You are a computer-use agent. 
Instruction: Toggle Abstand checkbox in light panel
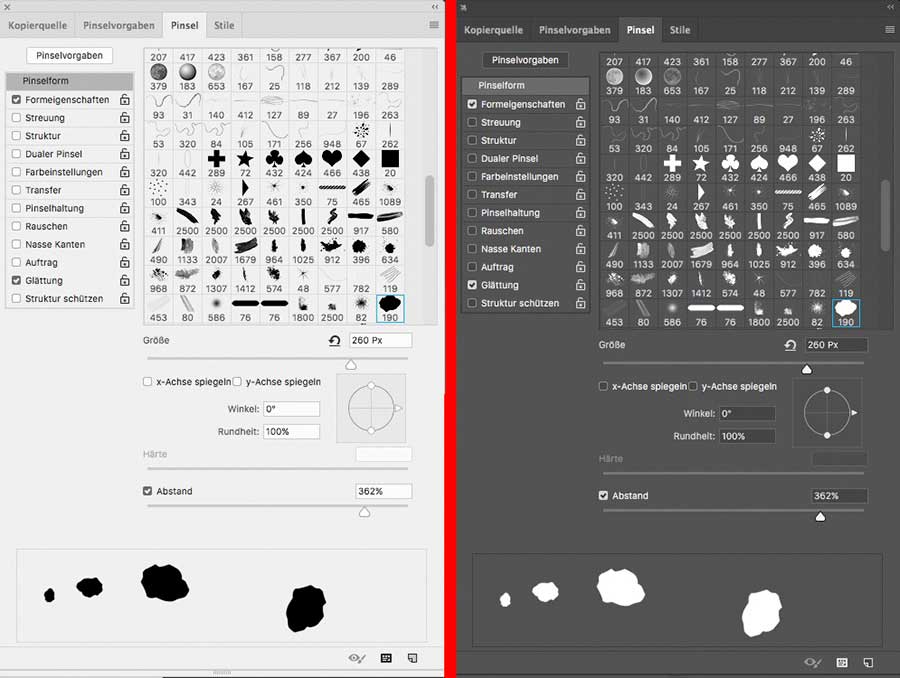pos(148,491)
